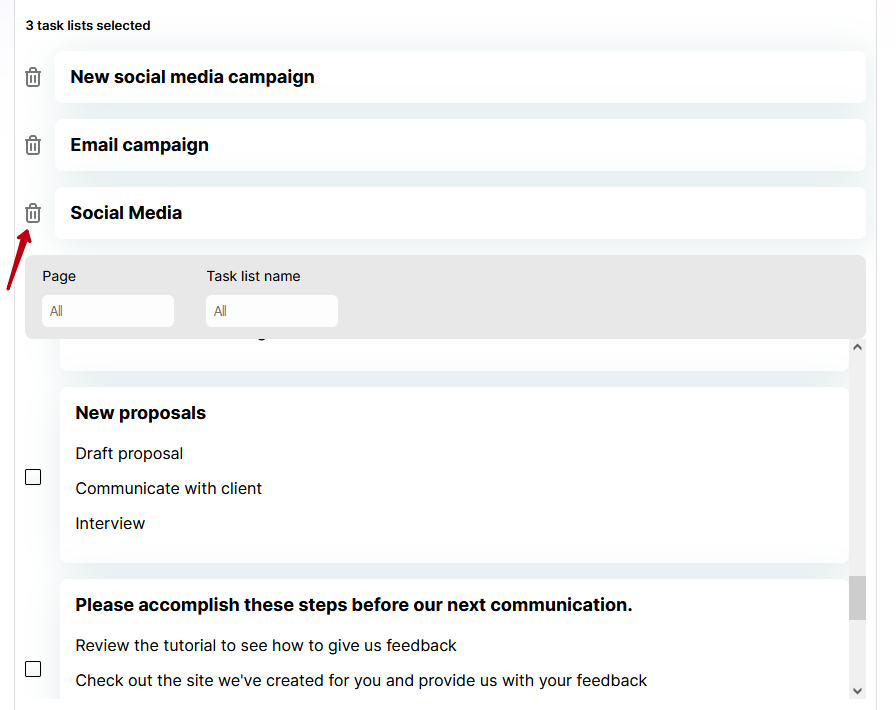Image resolution: width=896 pixels, height=710 pixels.
Task: Click the scrollbar up arrow
Action: (857, 347)
